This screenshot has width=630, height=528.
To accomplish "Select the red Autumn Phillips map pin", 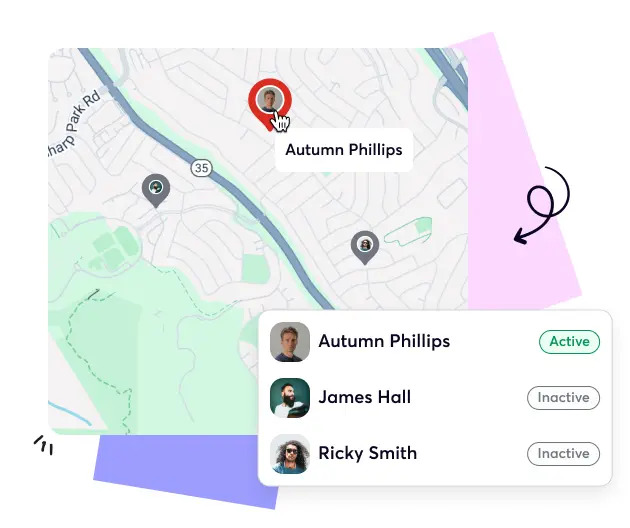I will pos(269,104).
